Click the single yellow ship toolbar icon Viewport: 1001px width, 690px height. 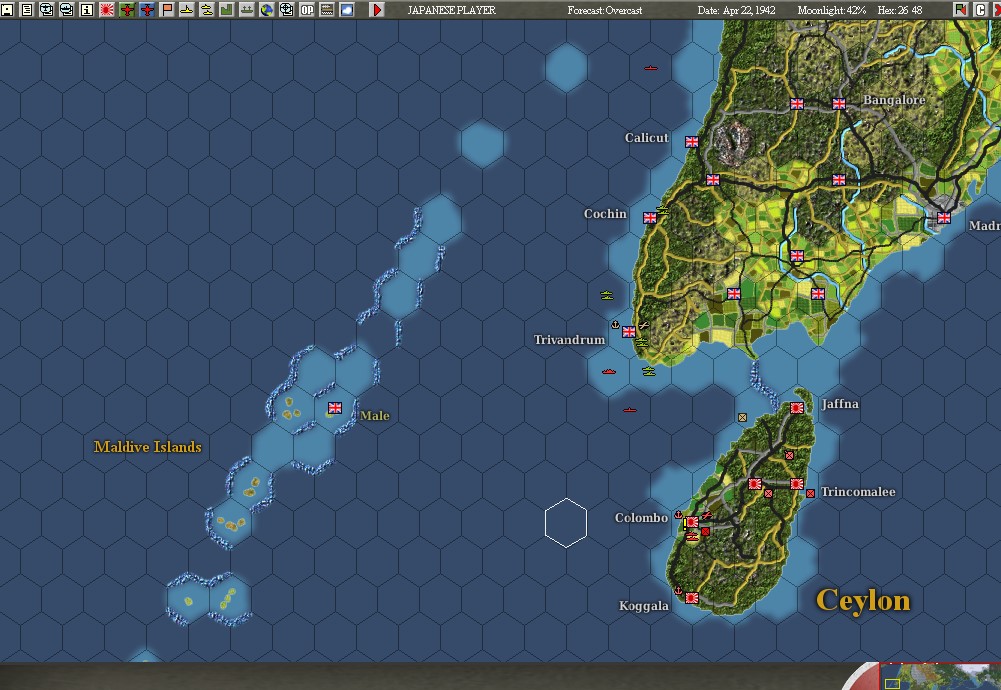[186, 10]
